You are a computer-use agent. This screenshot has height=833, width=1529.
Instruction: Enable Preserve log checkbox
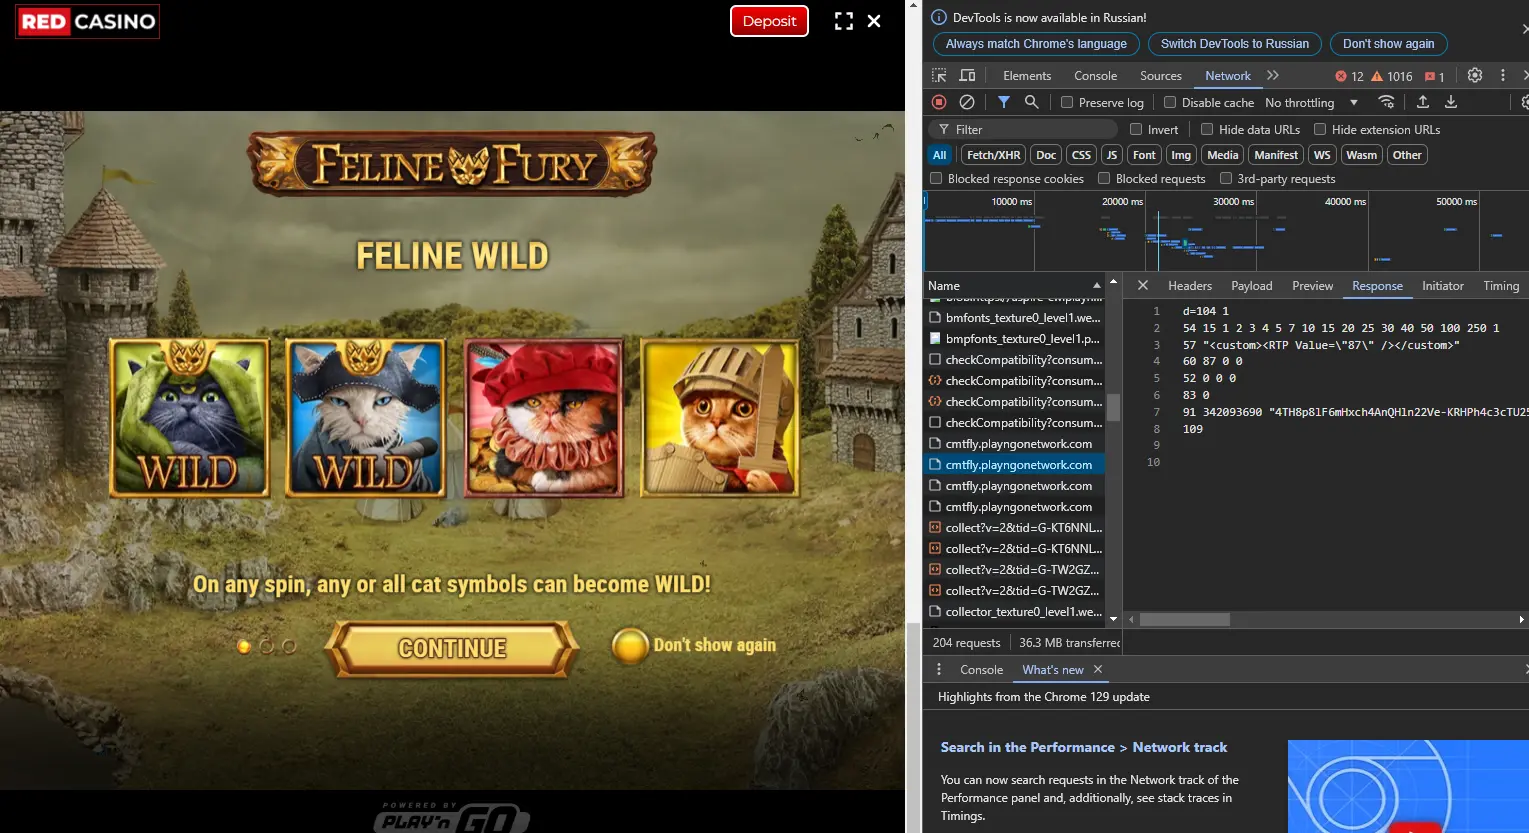click(x=1067, y=102)
